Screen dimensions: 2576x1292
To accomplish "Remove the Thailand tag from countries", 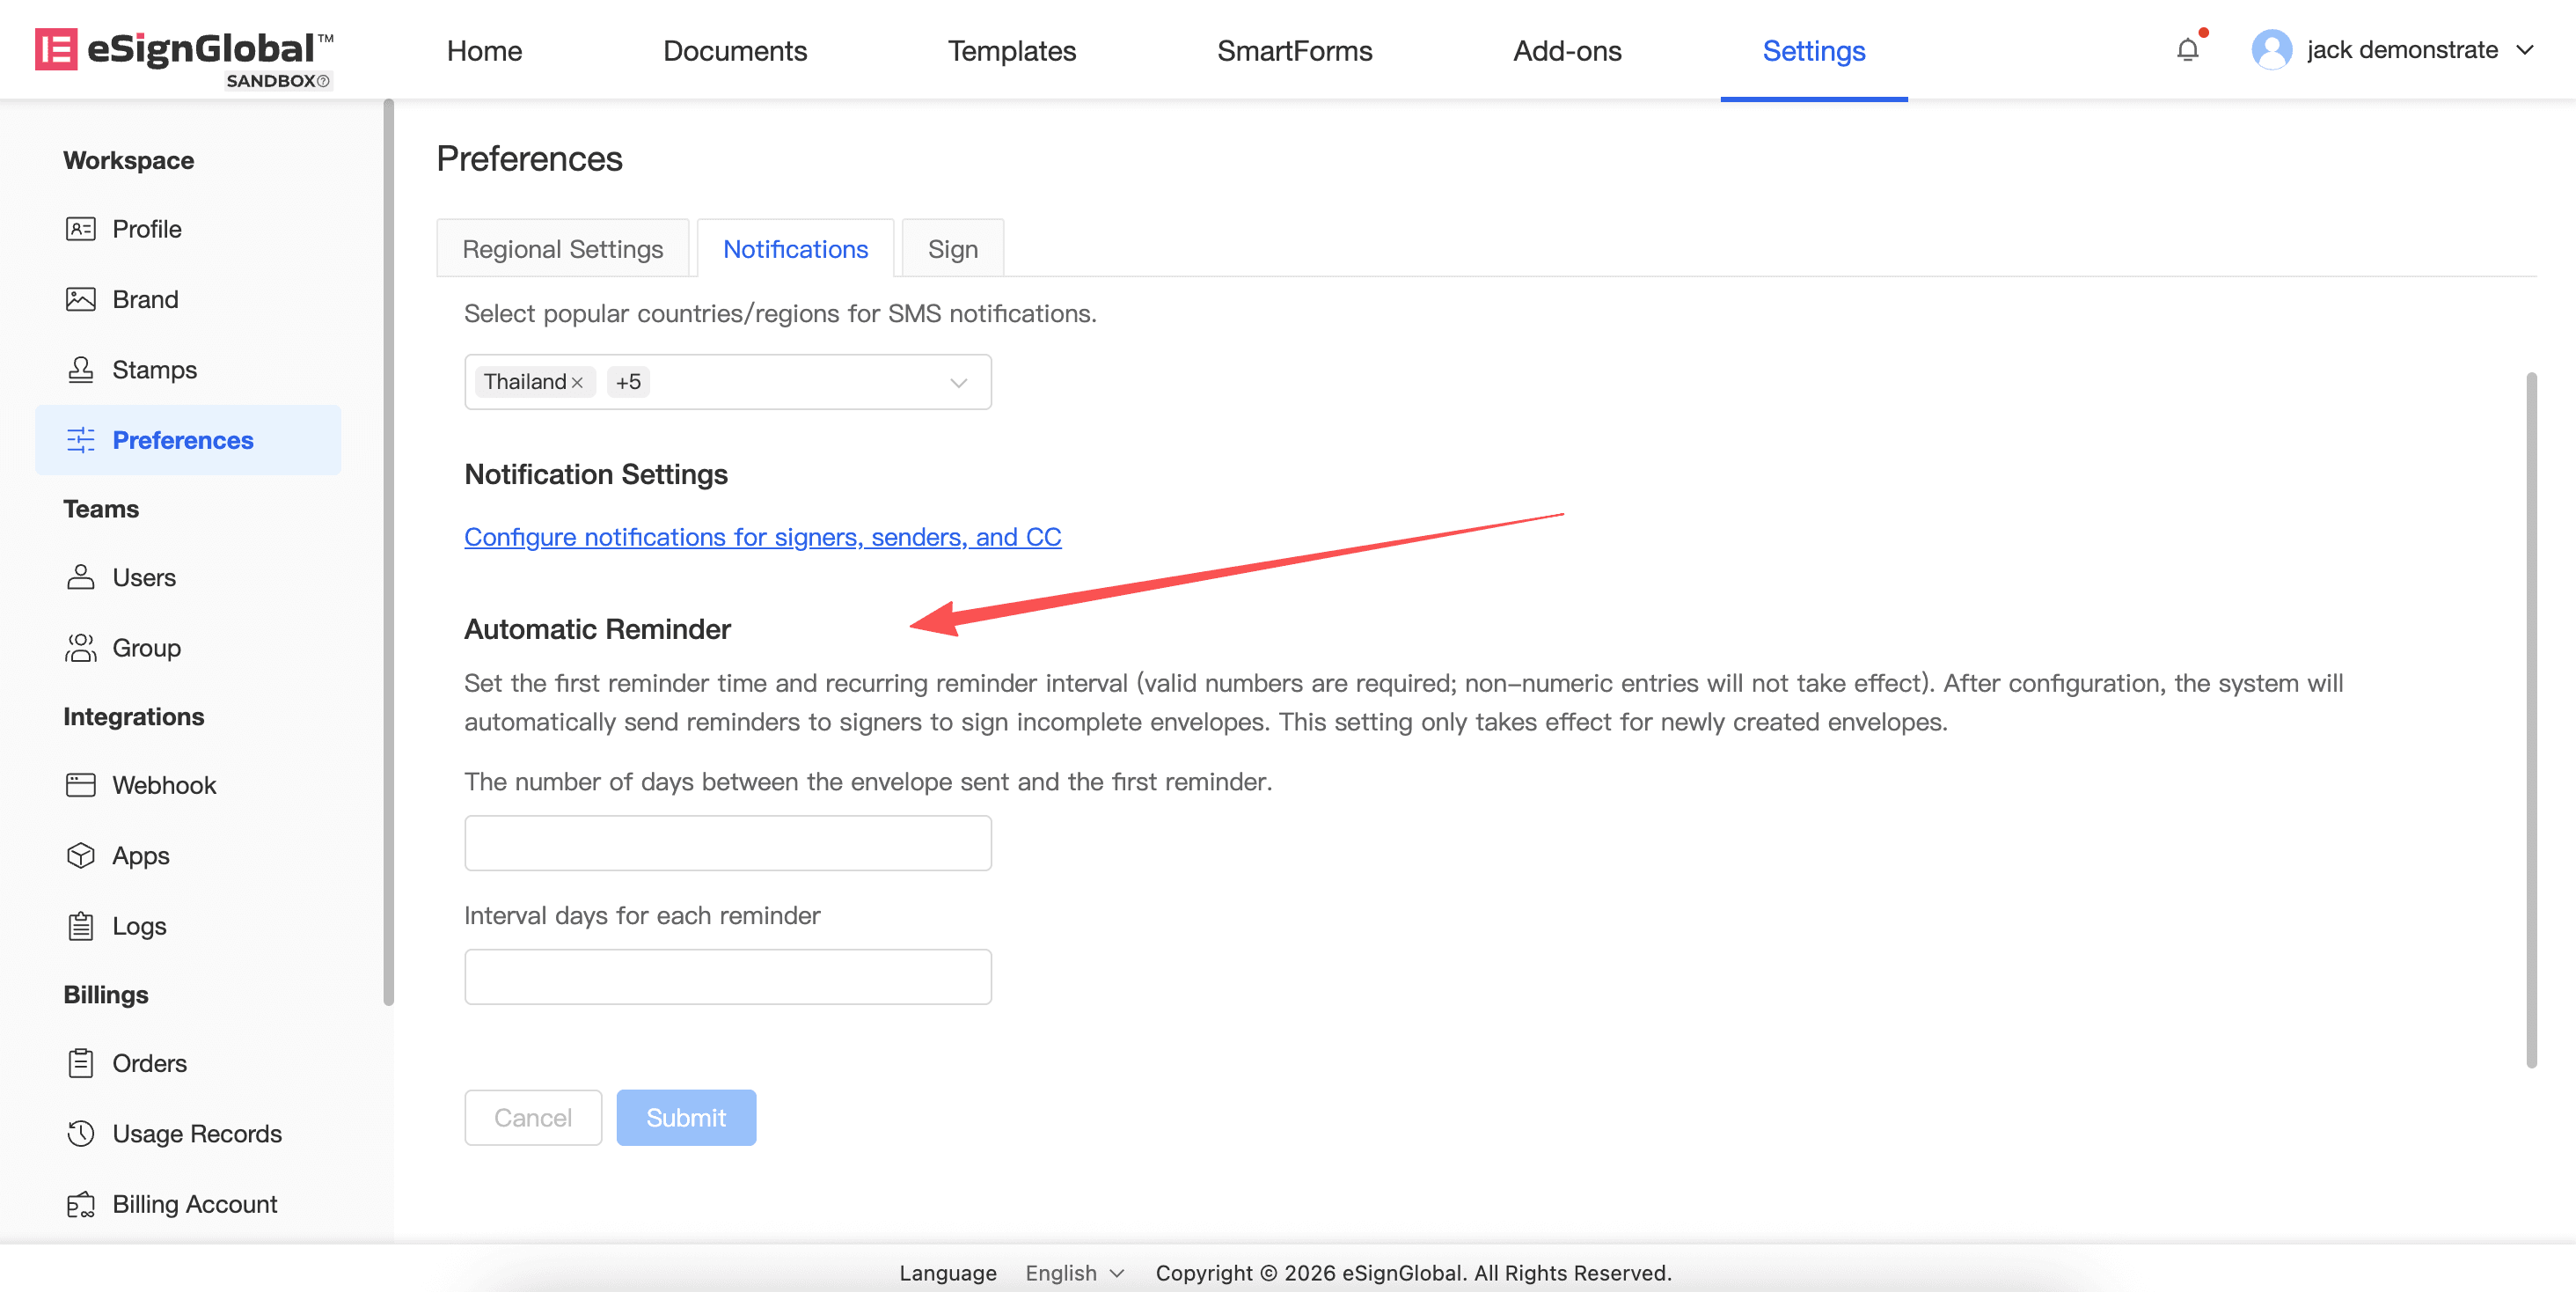I will point(577,383).
